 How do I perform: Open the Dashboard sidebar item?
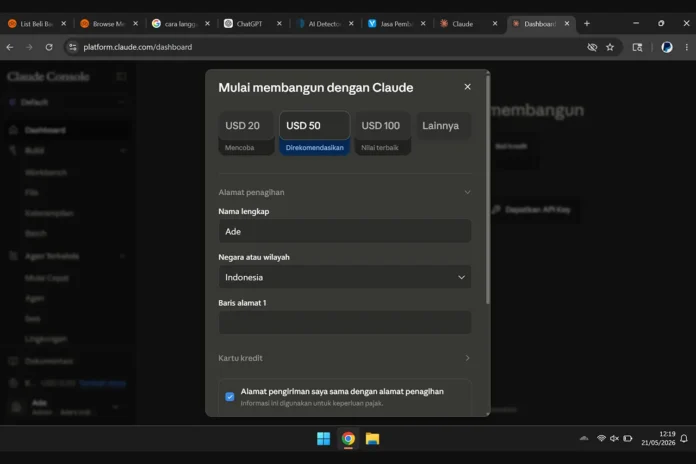coord(67,130)
